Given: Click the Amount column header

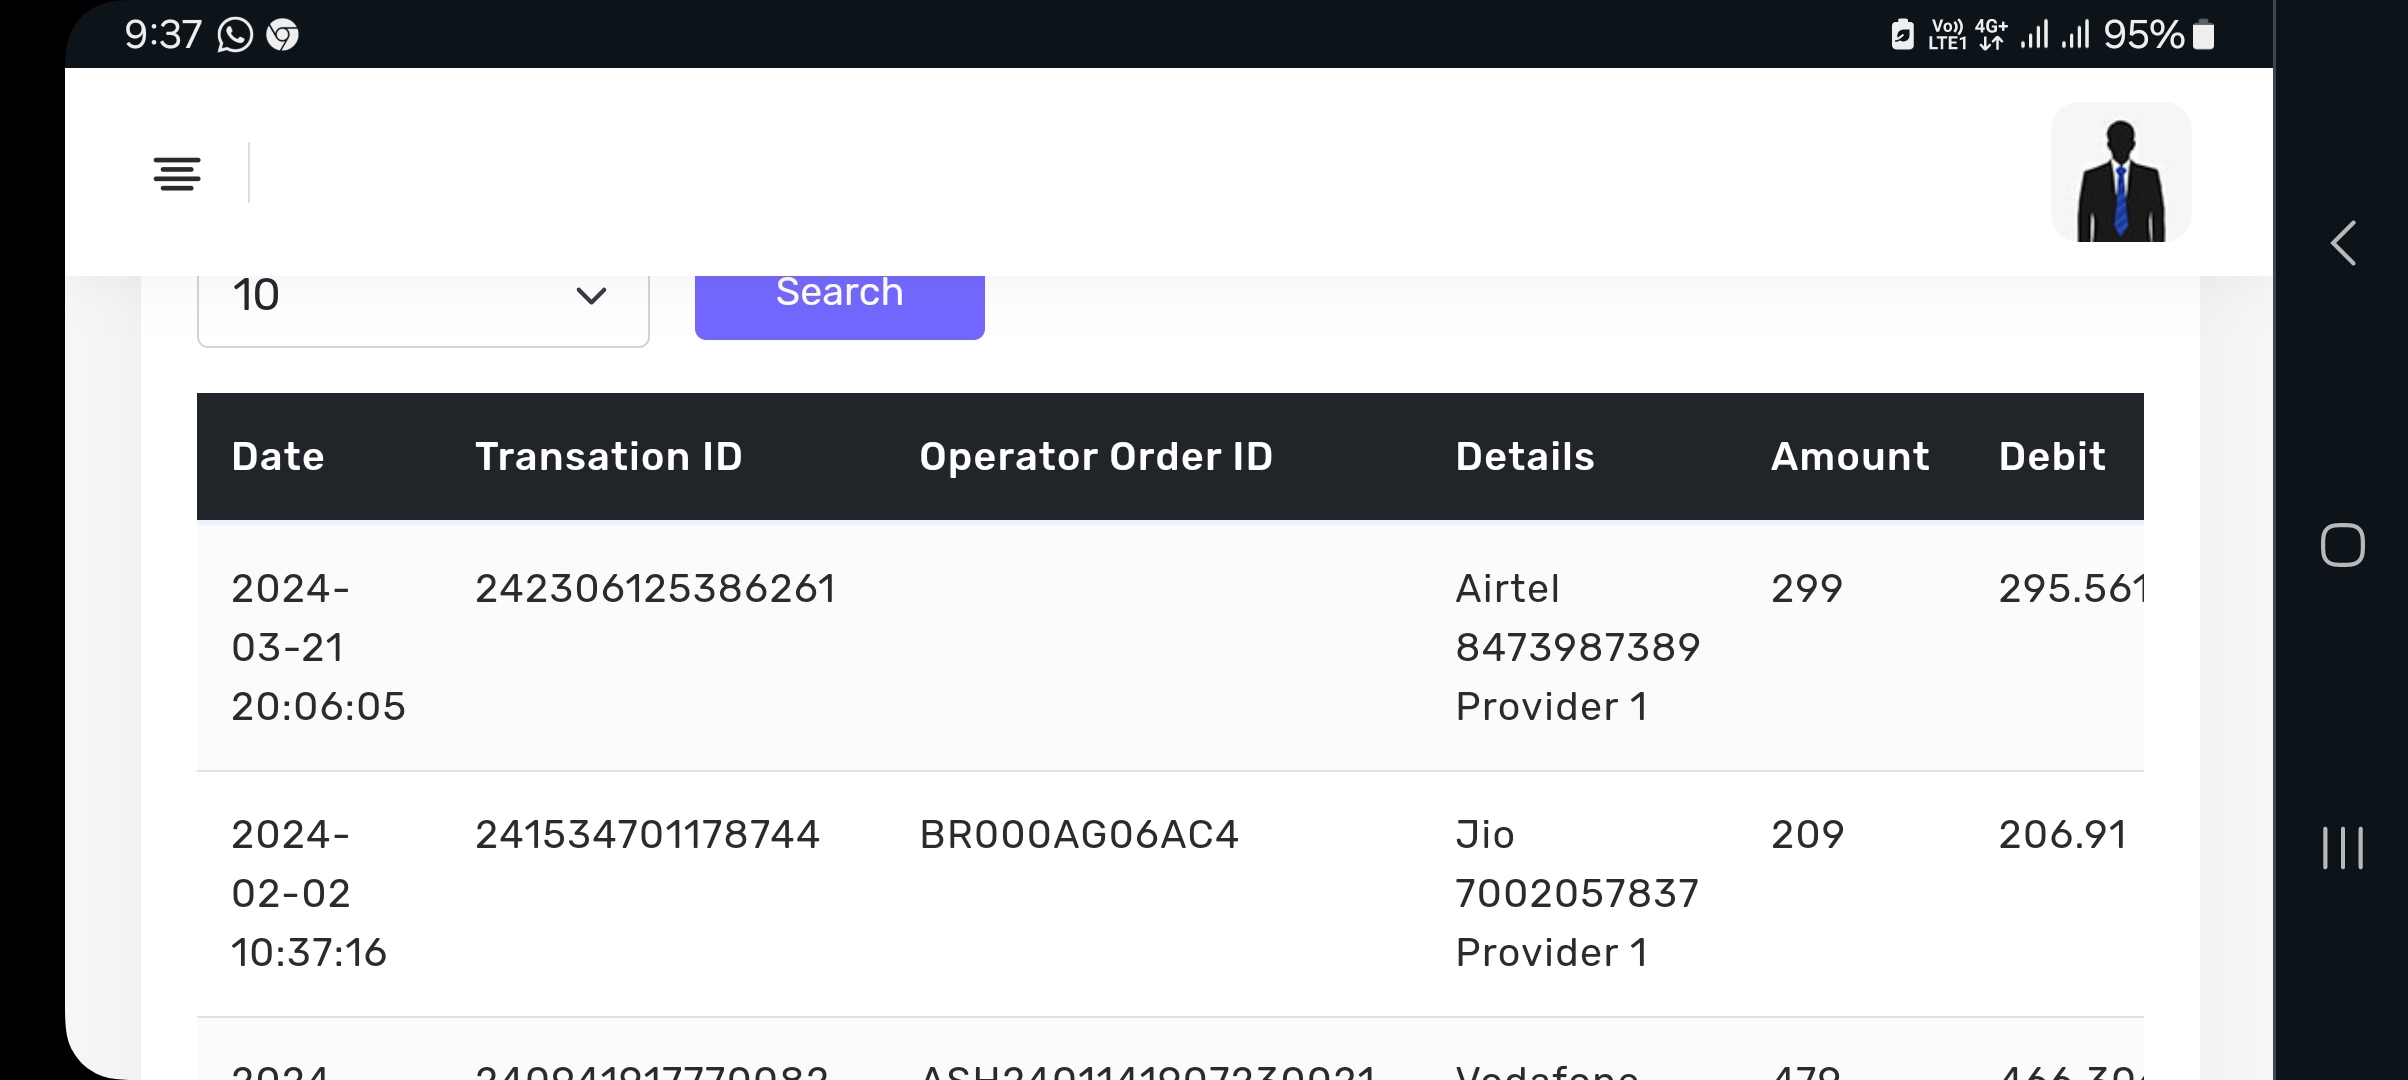Looking at the screenshot, I should click(x=1850, y=457).
